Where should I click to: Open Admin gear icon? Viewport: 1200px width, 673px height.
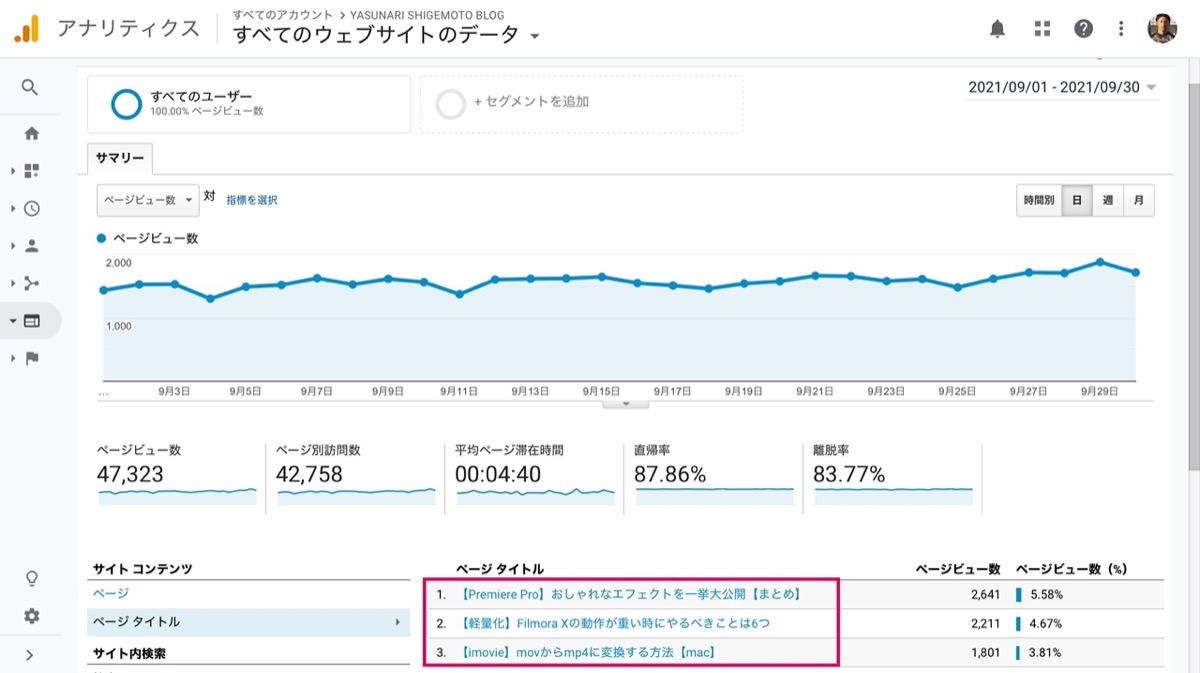point(31,617)
